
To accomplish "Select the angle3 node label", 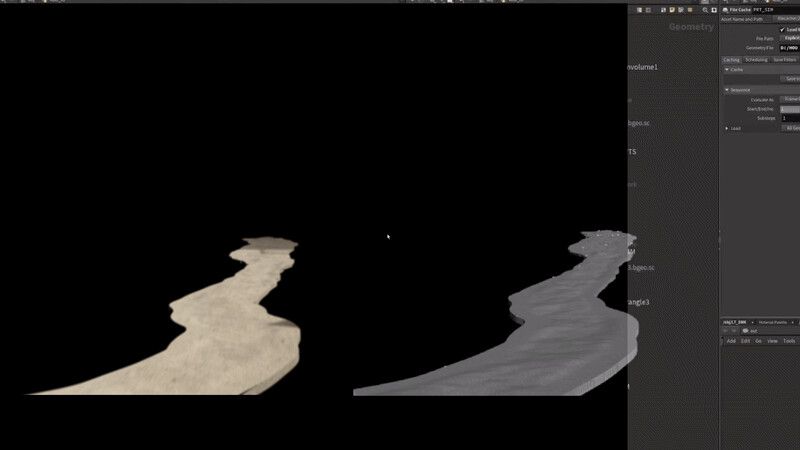I will pyautogui.click(x=639, y=303).
